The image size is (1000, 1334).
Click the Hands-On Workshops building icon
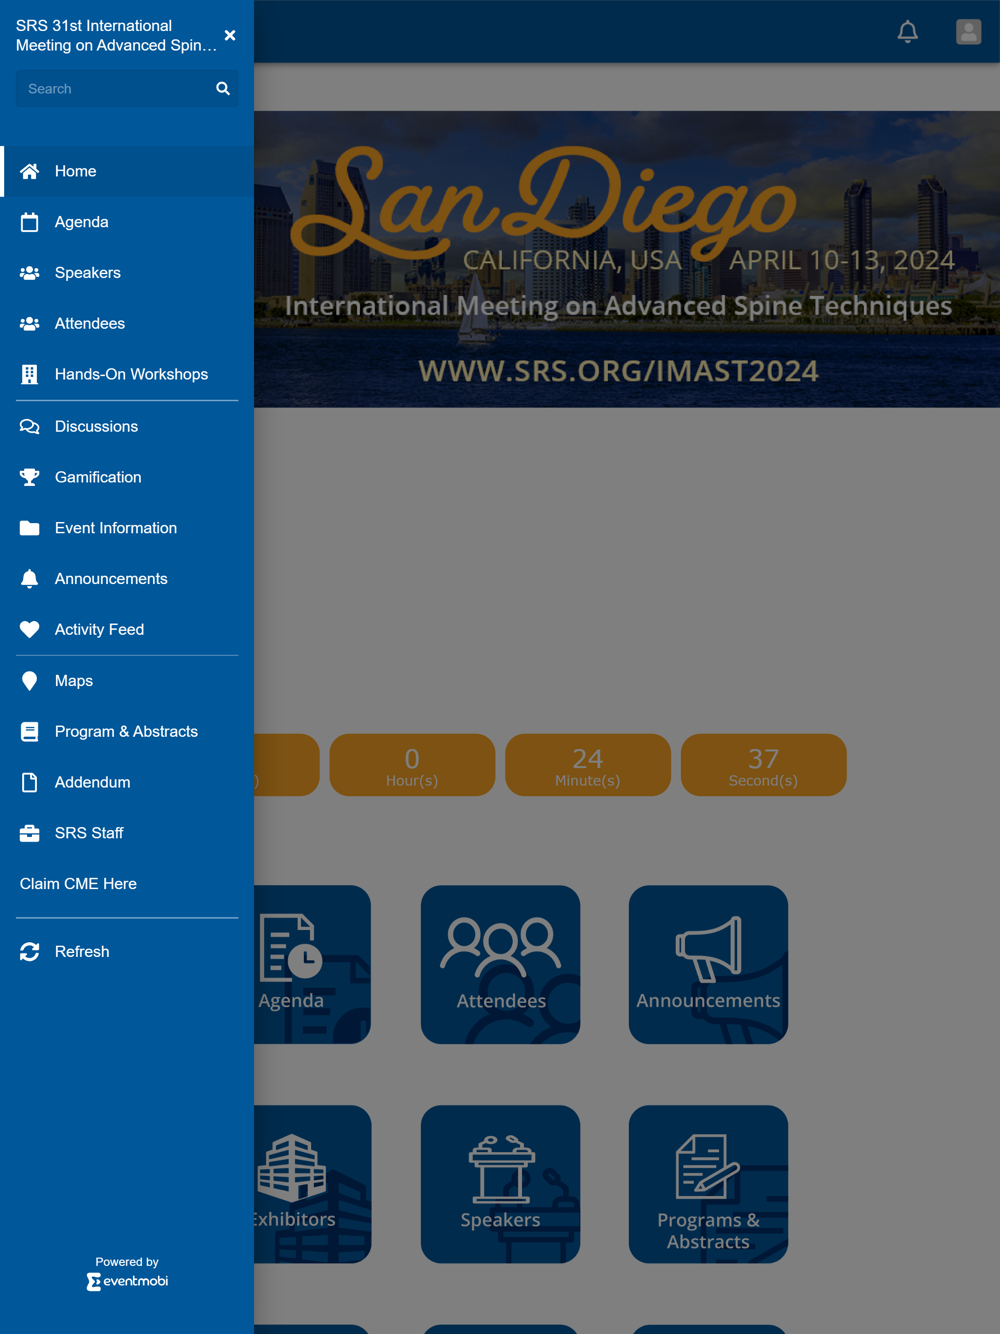click(30, 374)
